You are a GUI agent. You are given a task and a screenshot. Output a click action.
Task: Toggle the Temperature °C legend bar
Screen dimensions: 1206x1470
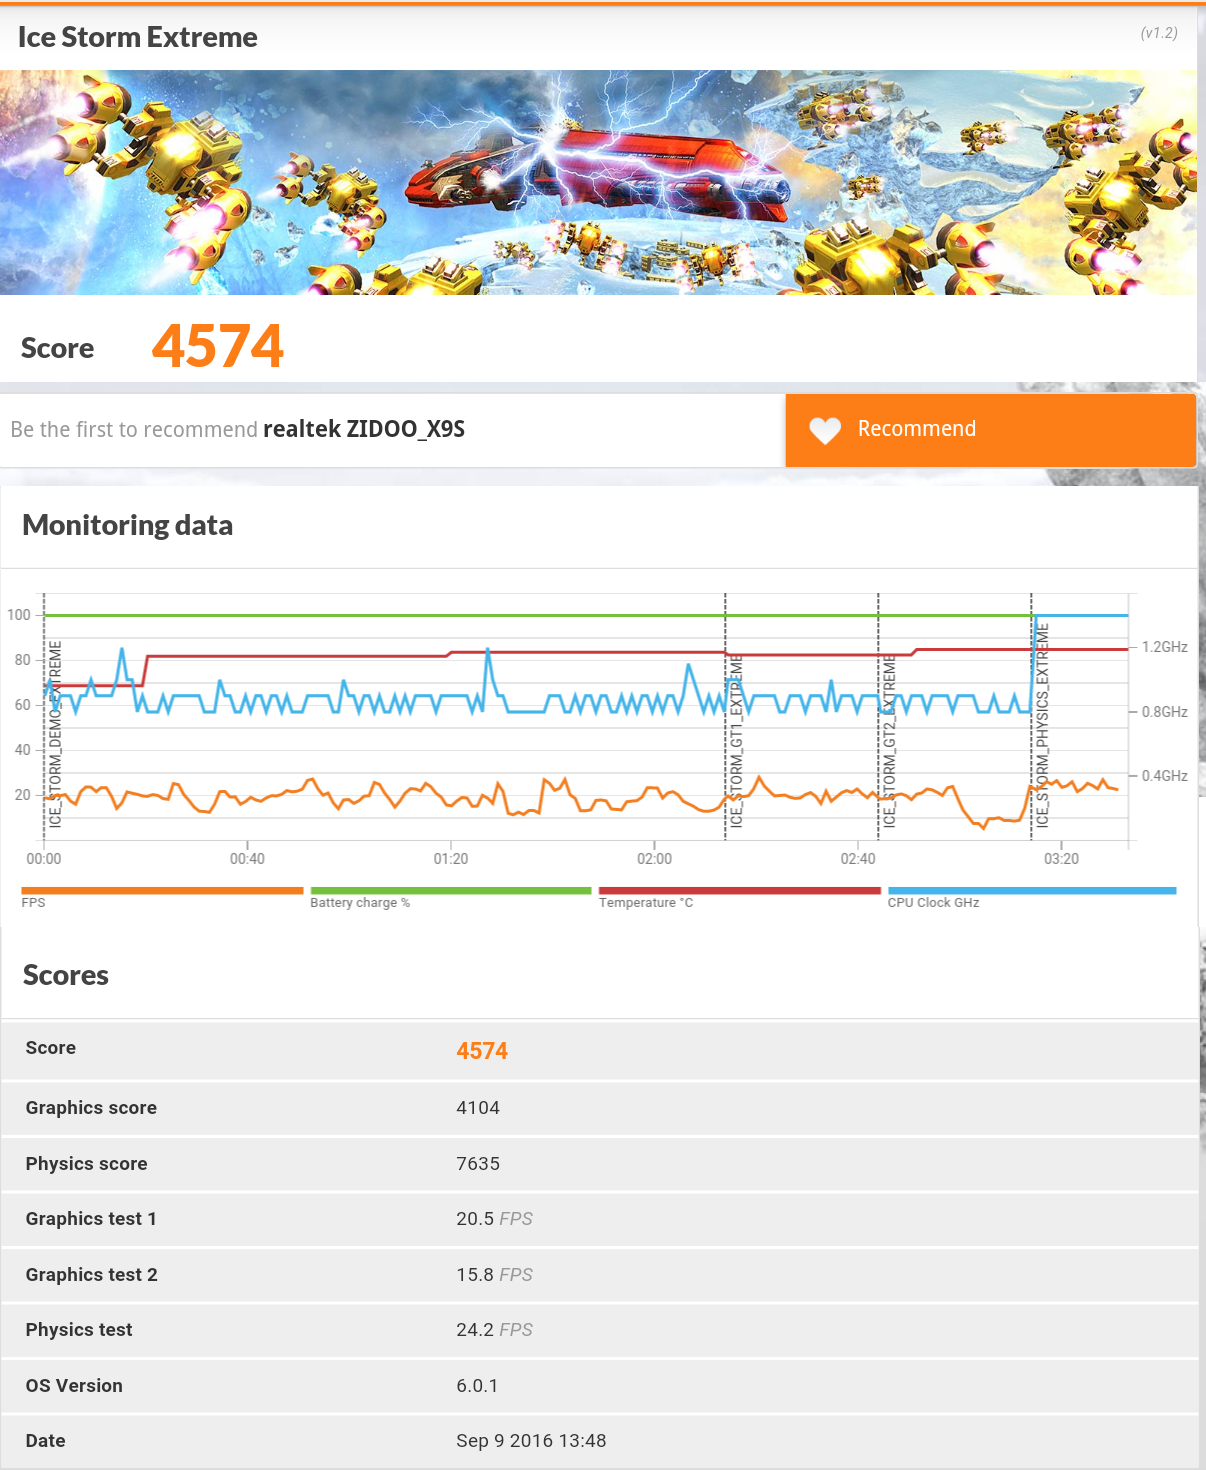click(x=740, y=890)
